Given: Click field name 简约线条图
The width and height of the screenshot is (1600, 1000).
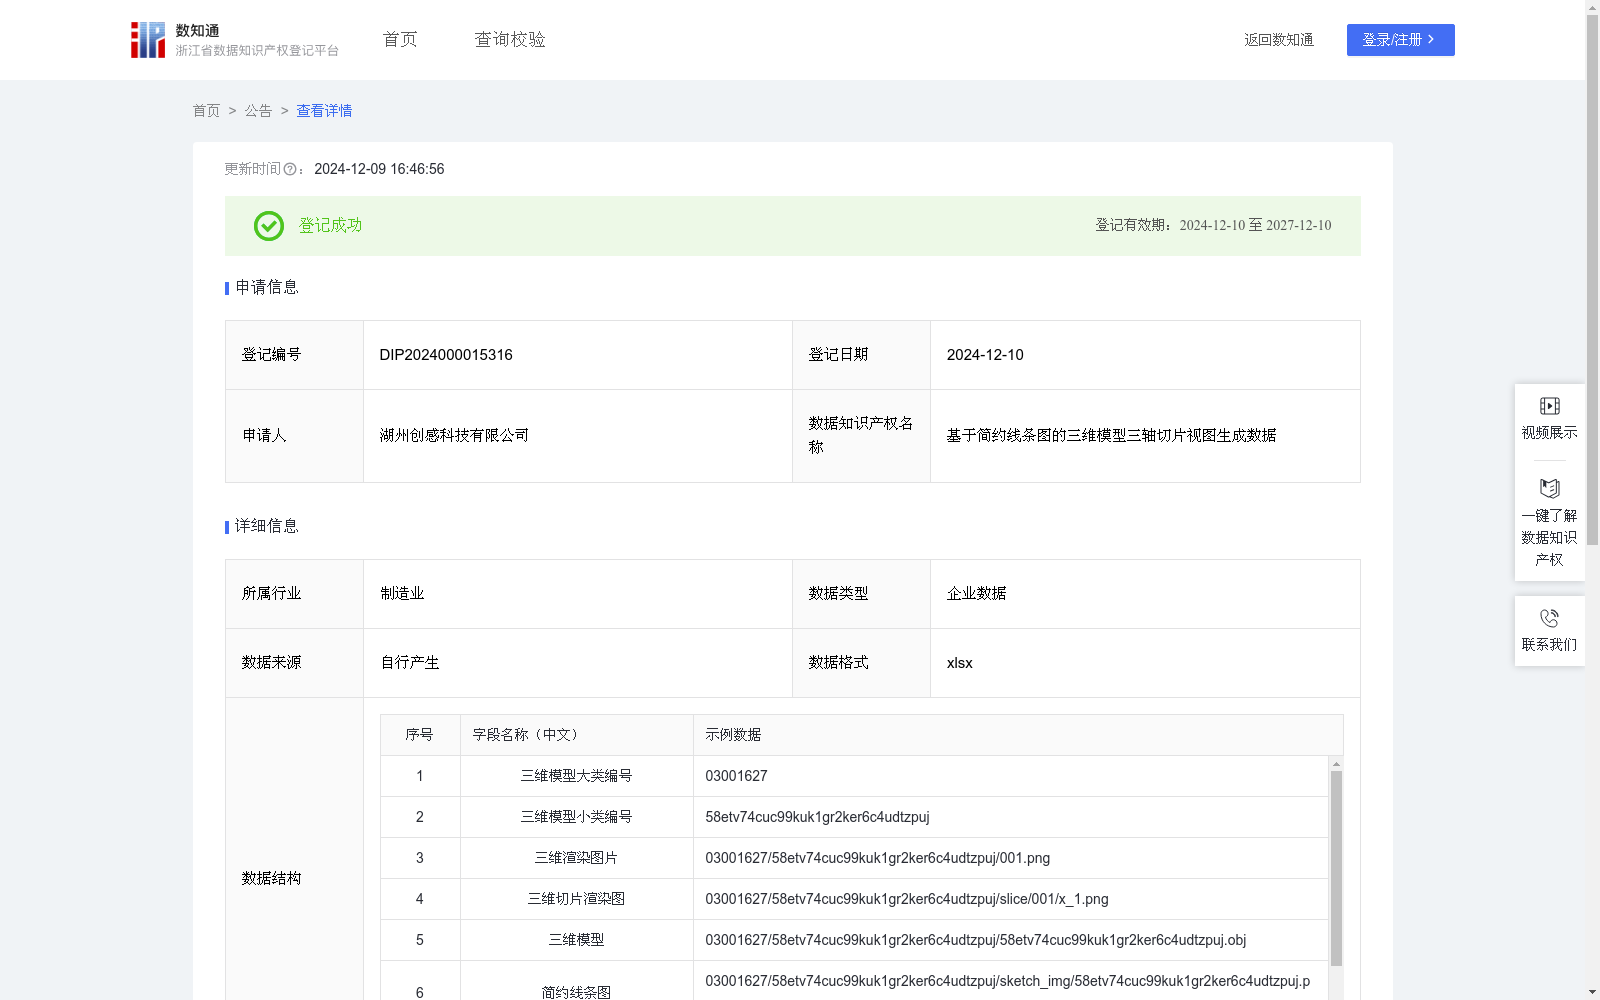Looking at the screenshot, I should tap(576, 992).
